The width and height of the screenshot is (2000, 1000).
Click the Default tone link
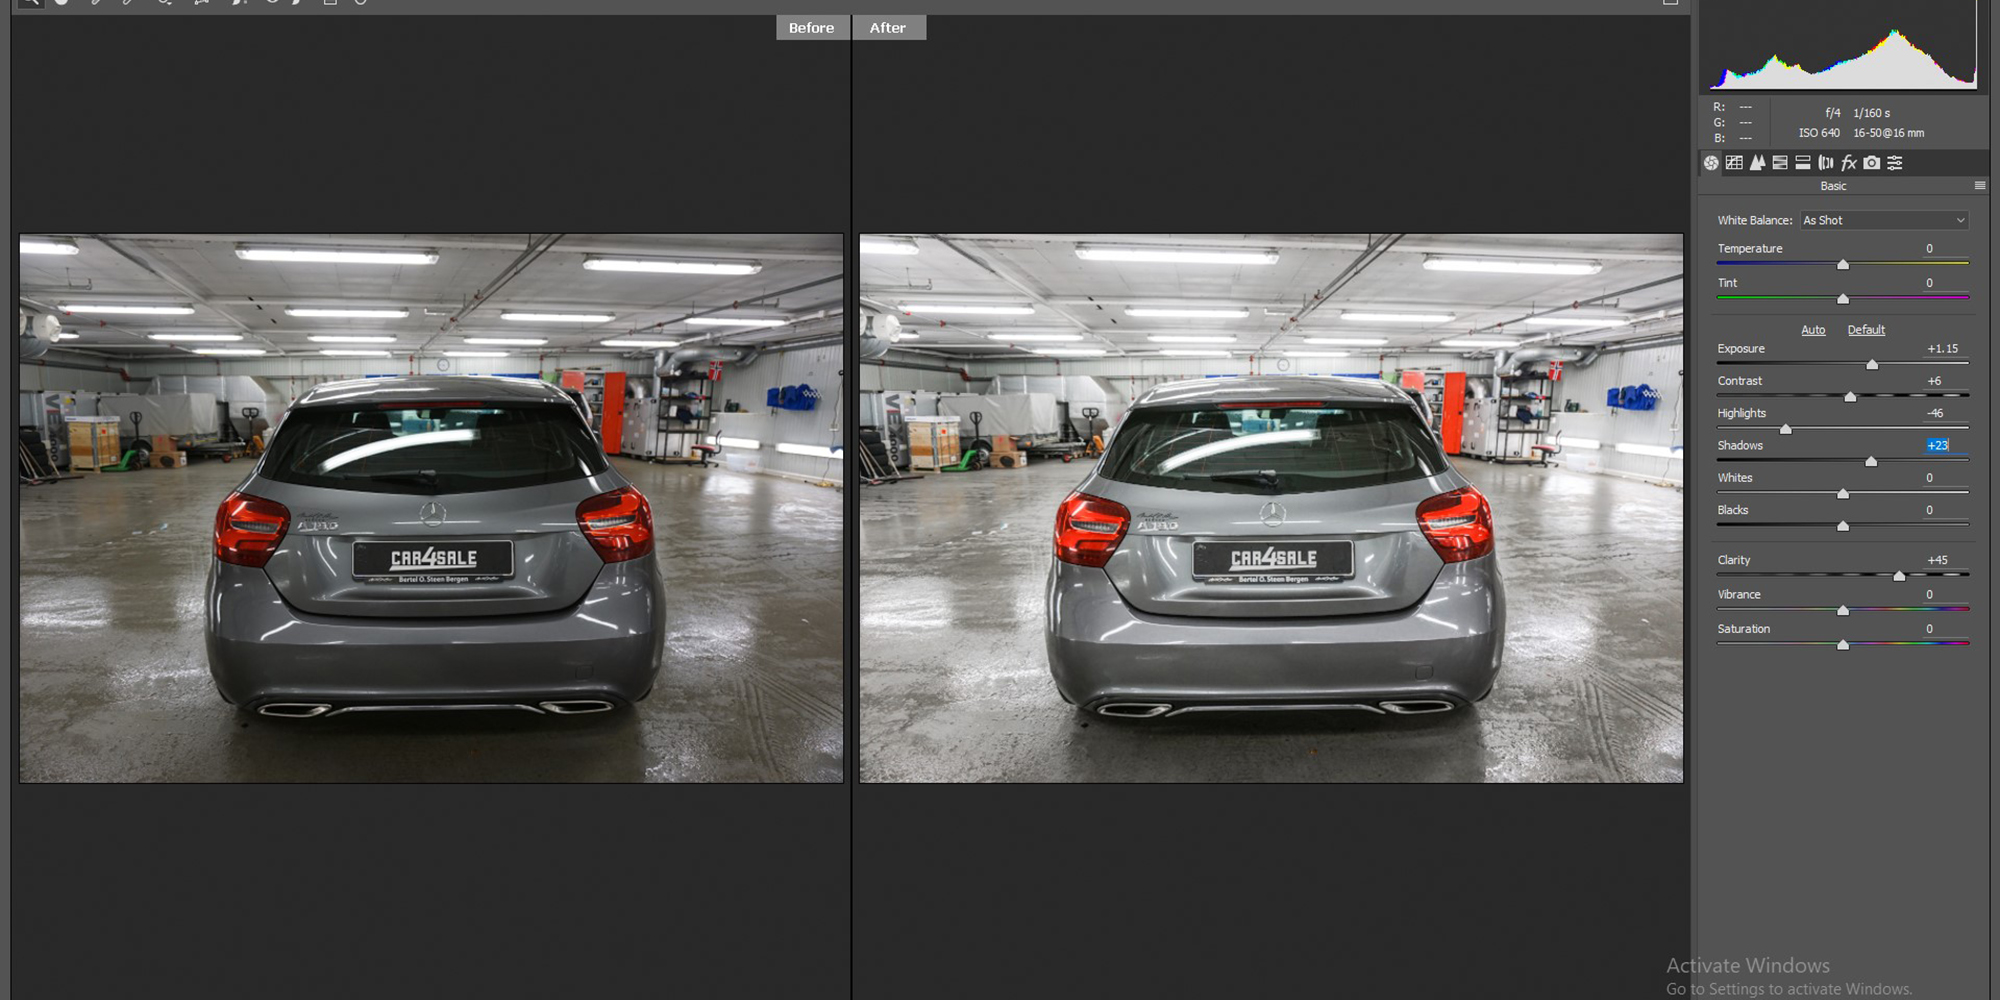[x=1866, y=330]
